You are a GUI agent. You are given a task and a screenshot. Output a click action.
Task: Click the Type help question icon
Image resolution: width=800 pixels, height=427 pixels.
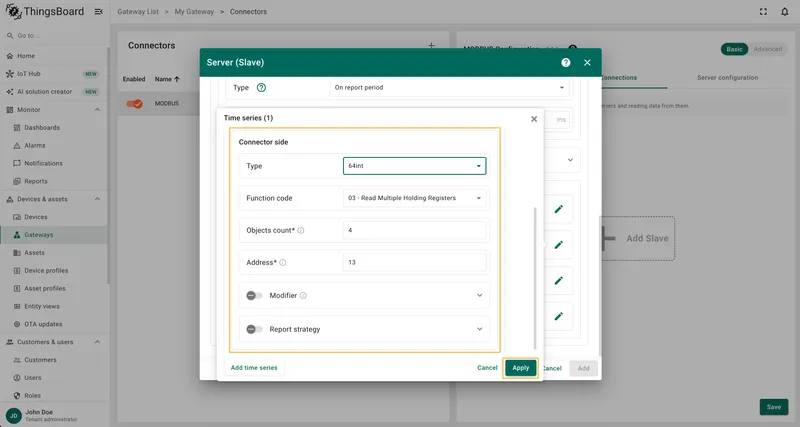pyautogui.click(x=261, y=87)
